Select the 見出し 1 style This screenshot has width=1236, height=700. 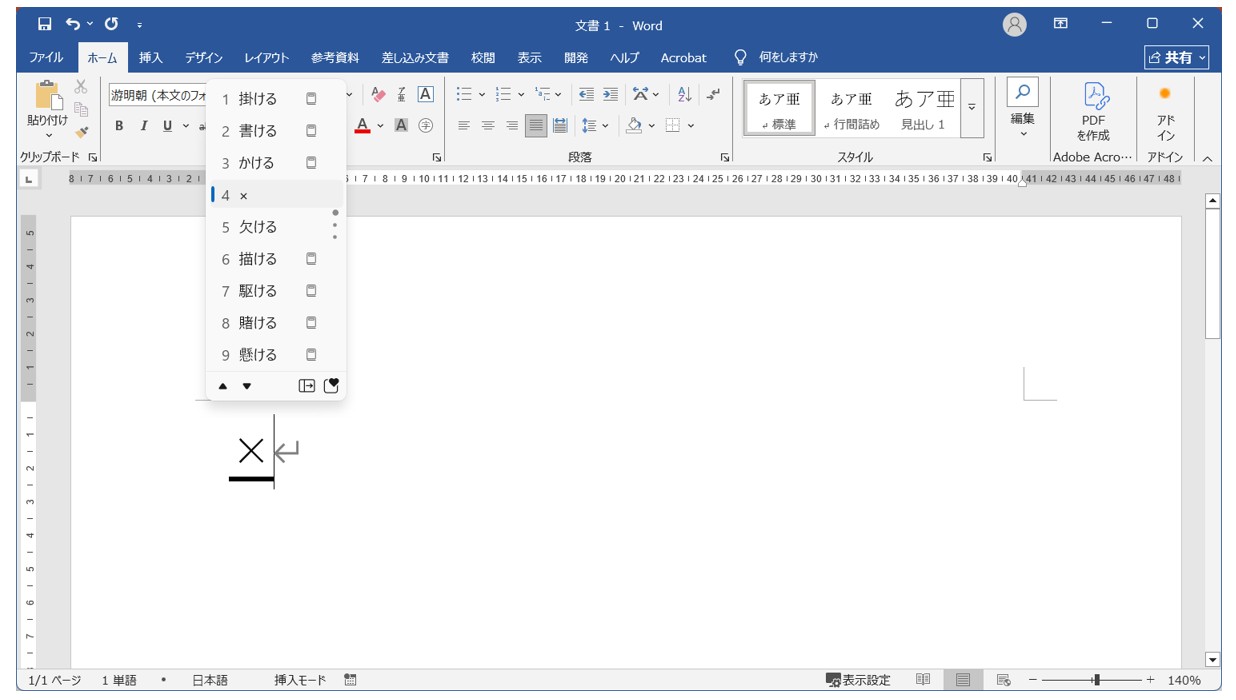tap(923, 108)
